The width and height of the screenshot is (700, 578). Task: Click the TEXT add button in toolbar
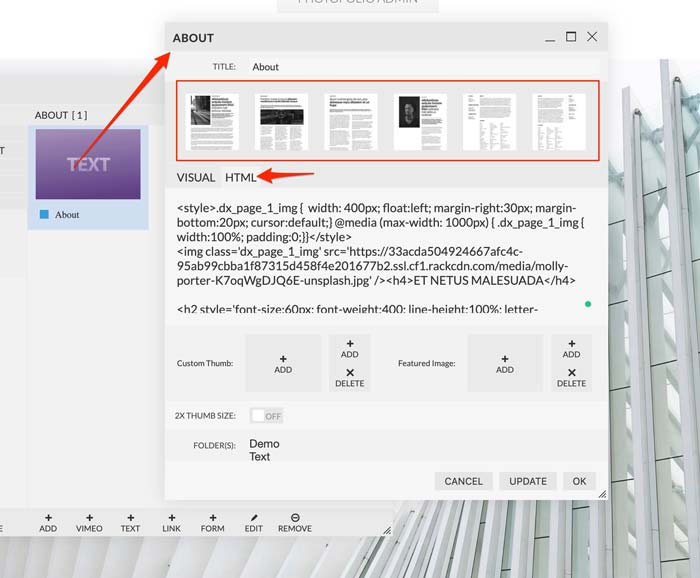(x=130, y=523)
